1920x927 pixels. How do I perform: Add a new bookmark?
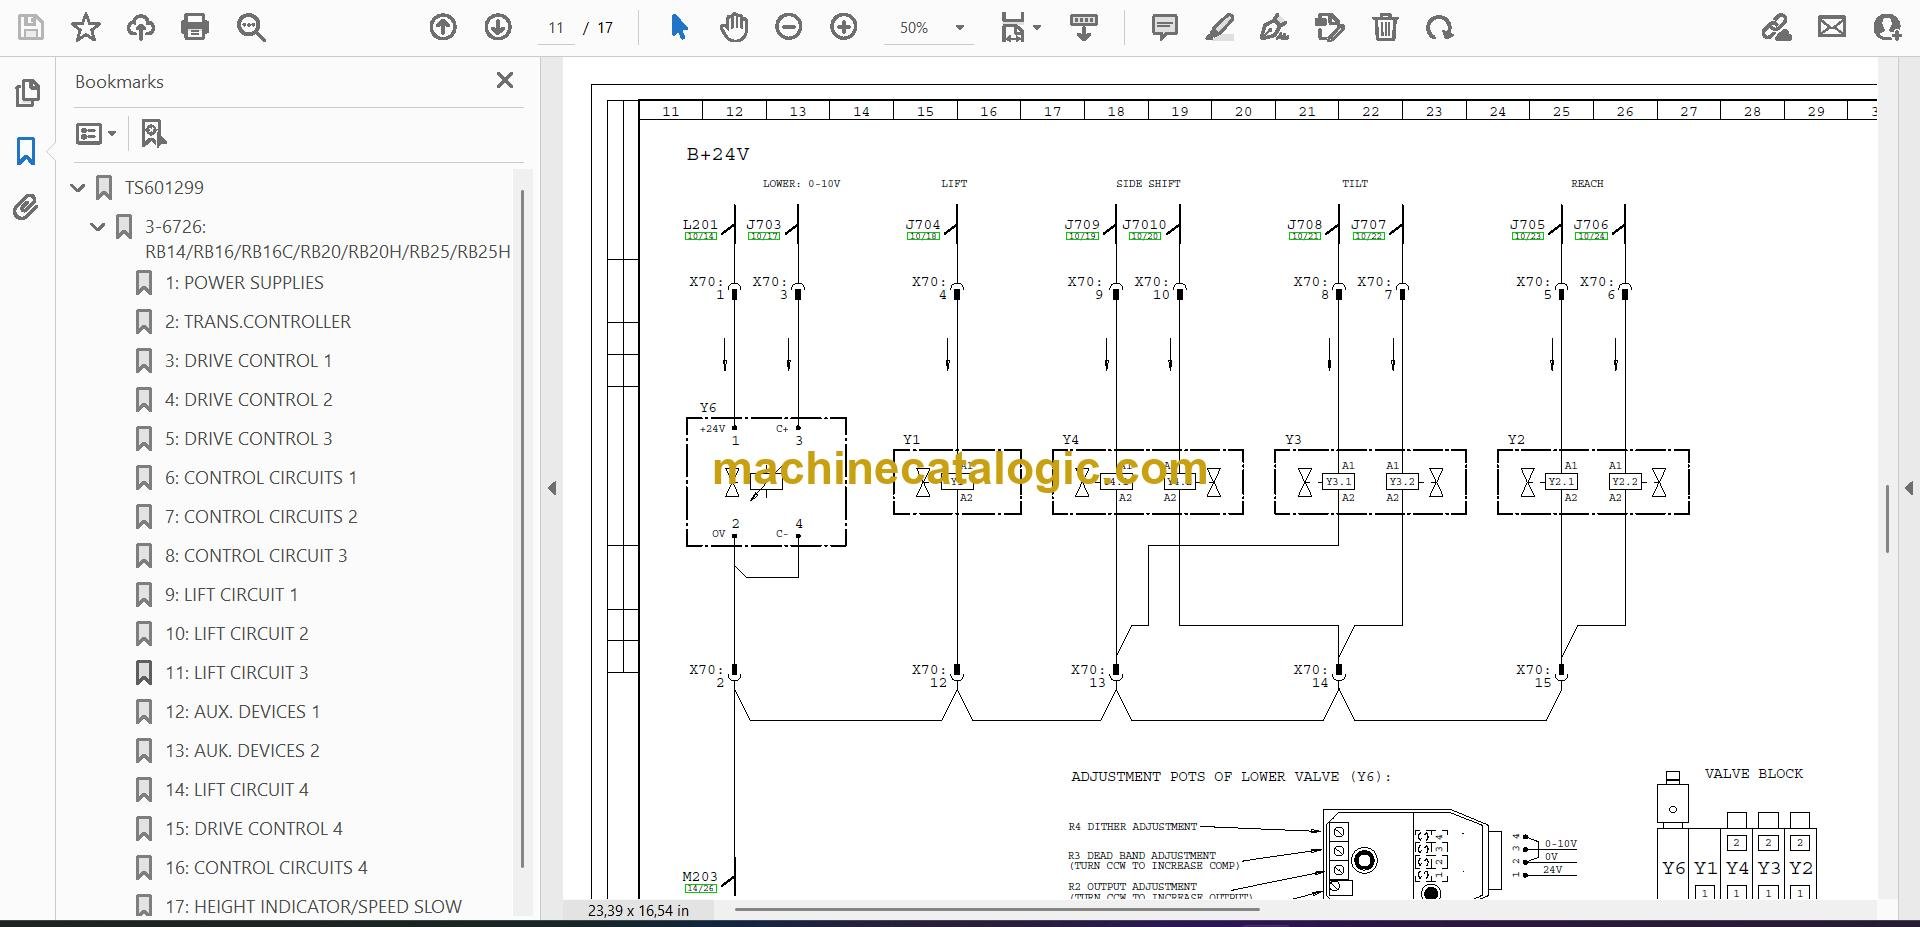pyautogui.click(x=153, y=133)
